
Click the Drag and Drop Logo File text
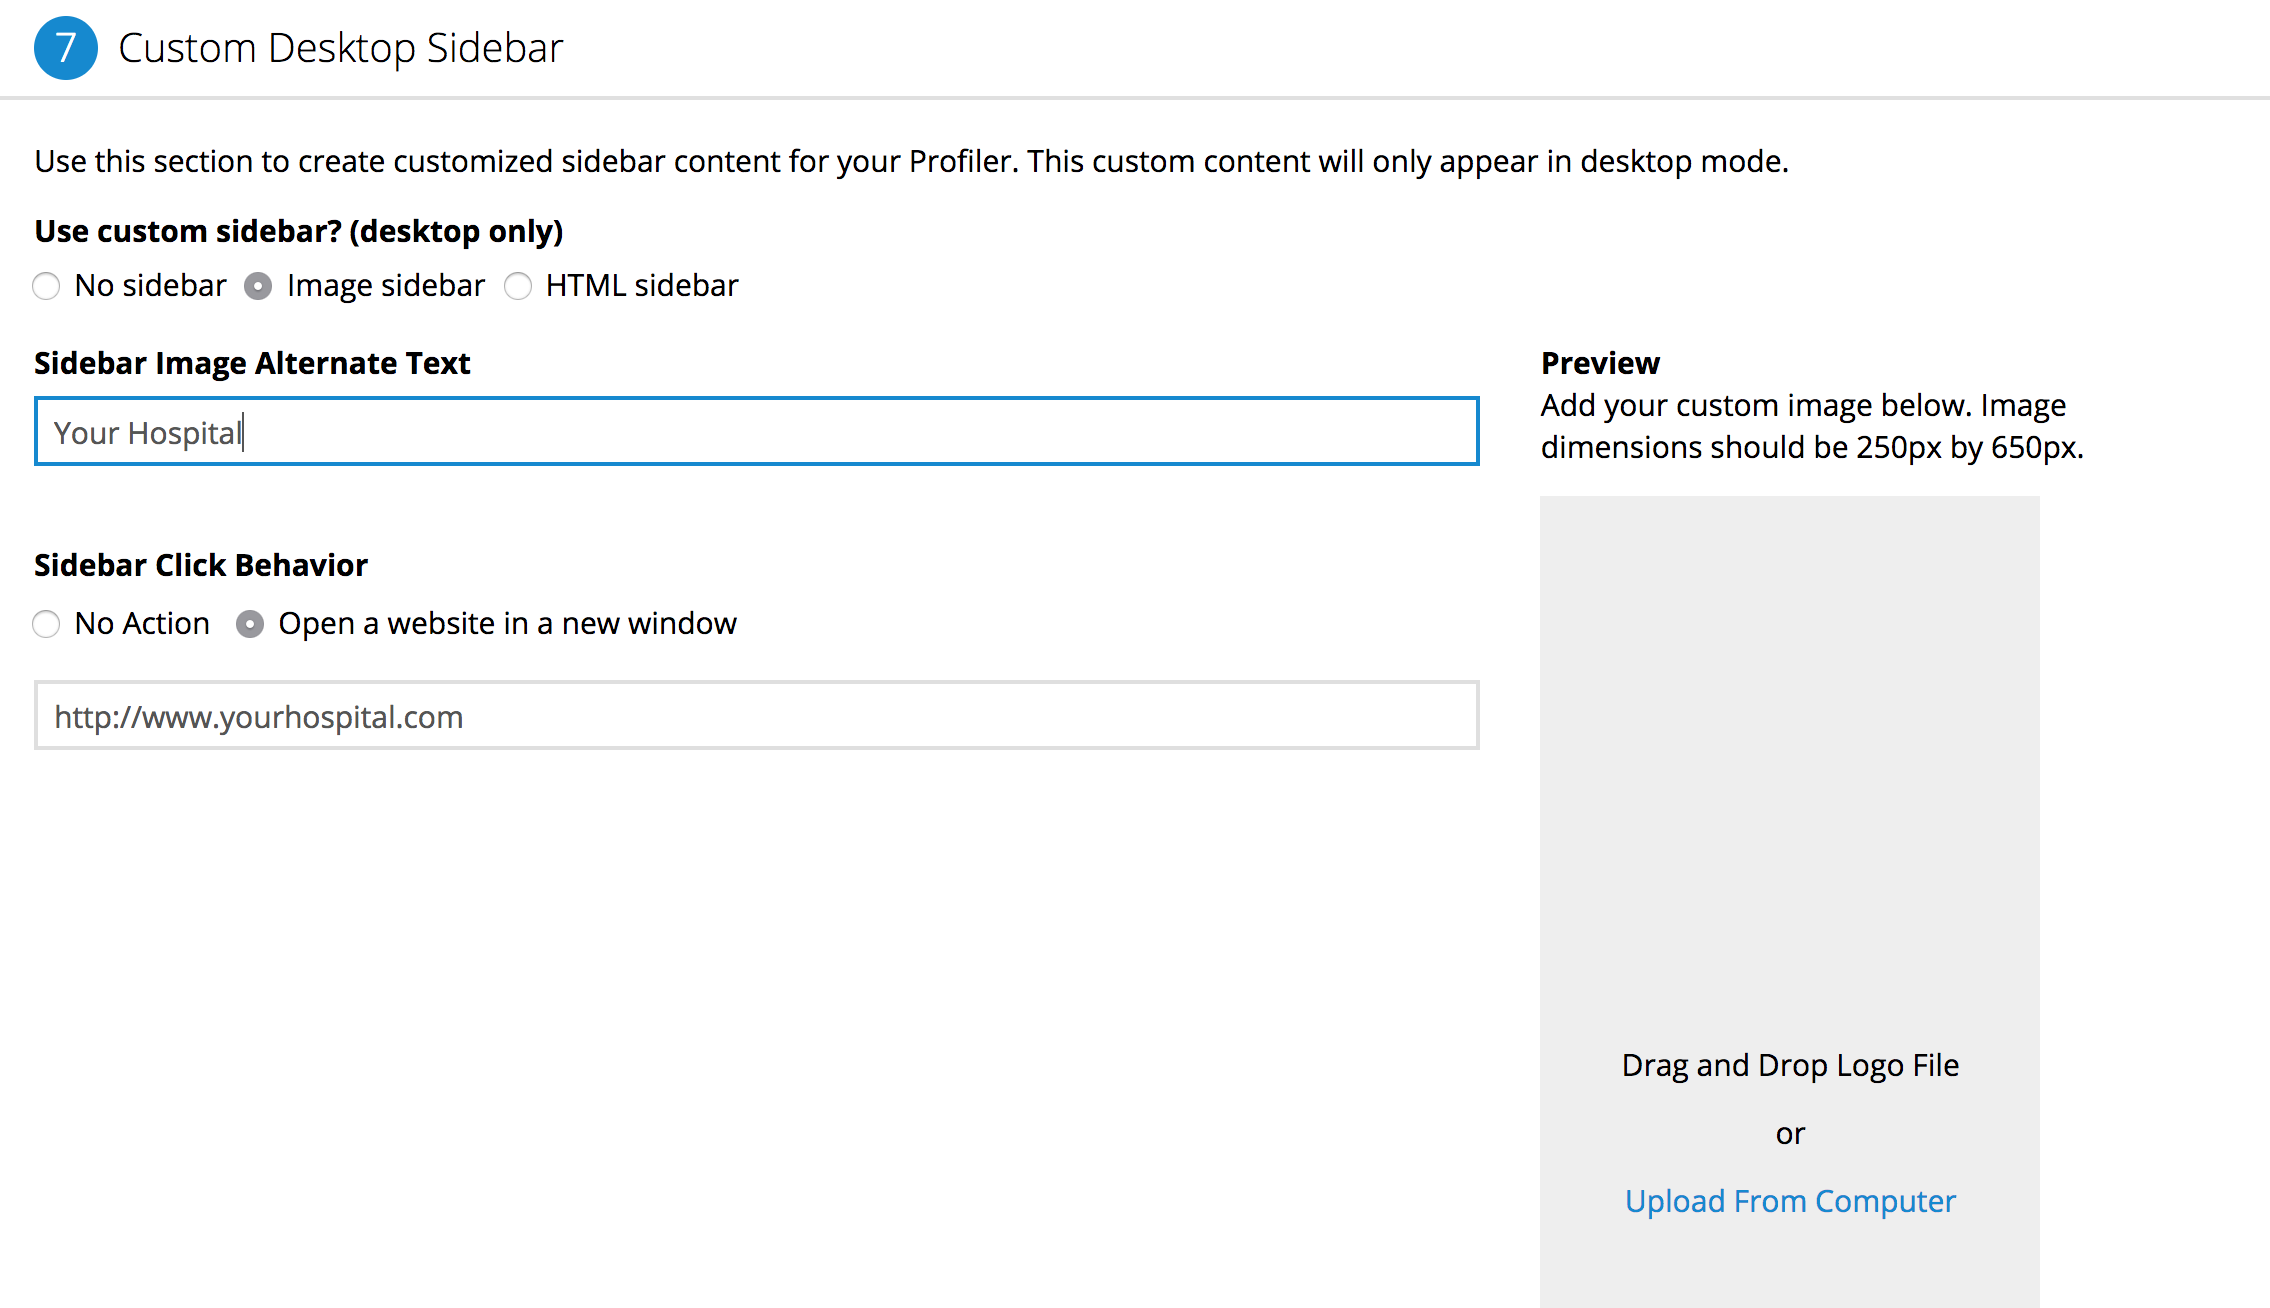point(1790,1065)
